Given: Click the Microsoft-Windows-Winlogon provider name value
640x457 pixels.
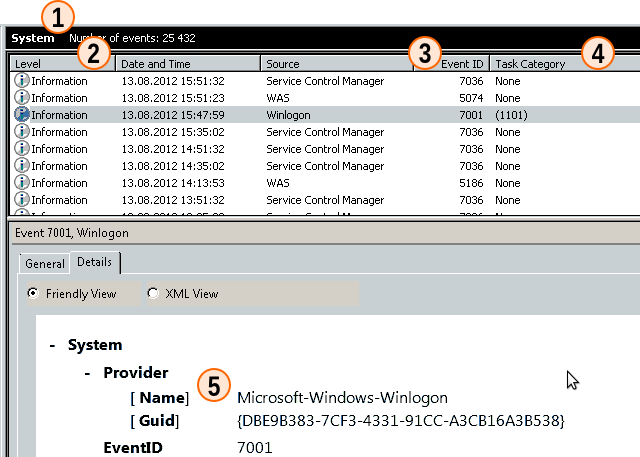Looking at the screenshot, I should click(x=342, y=397).
